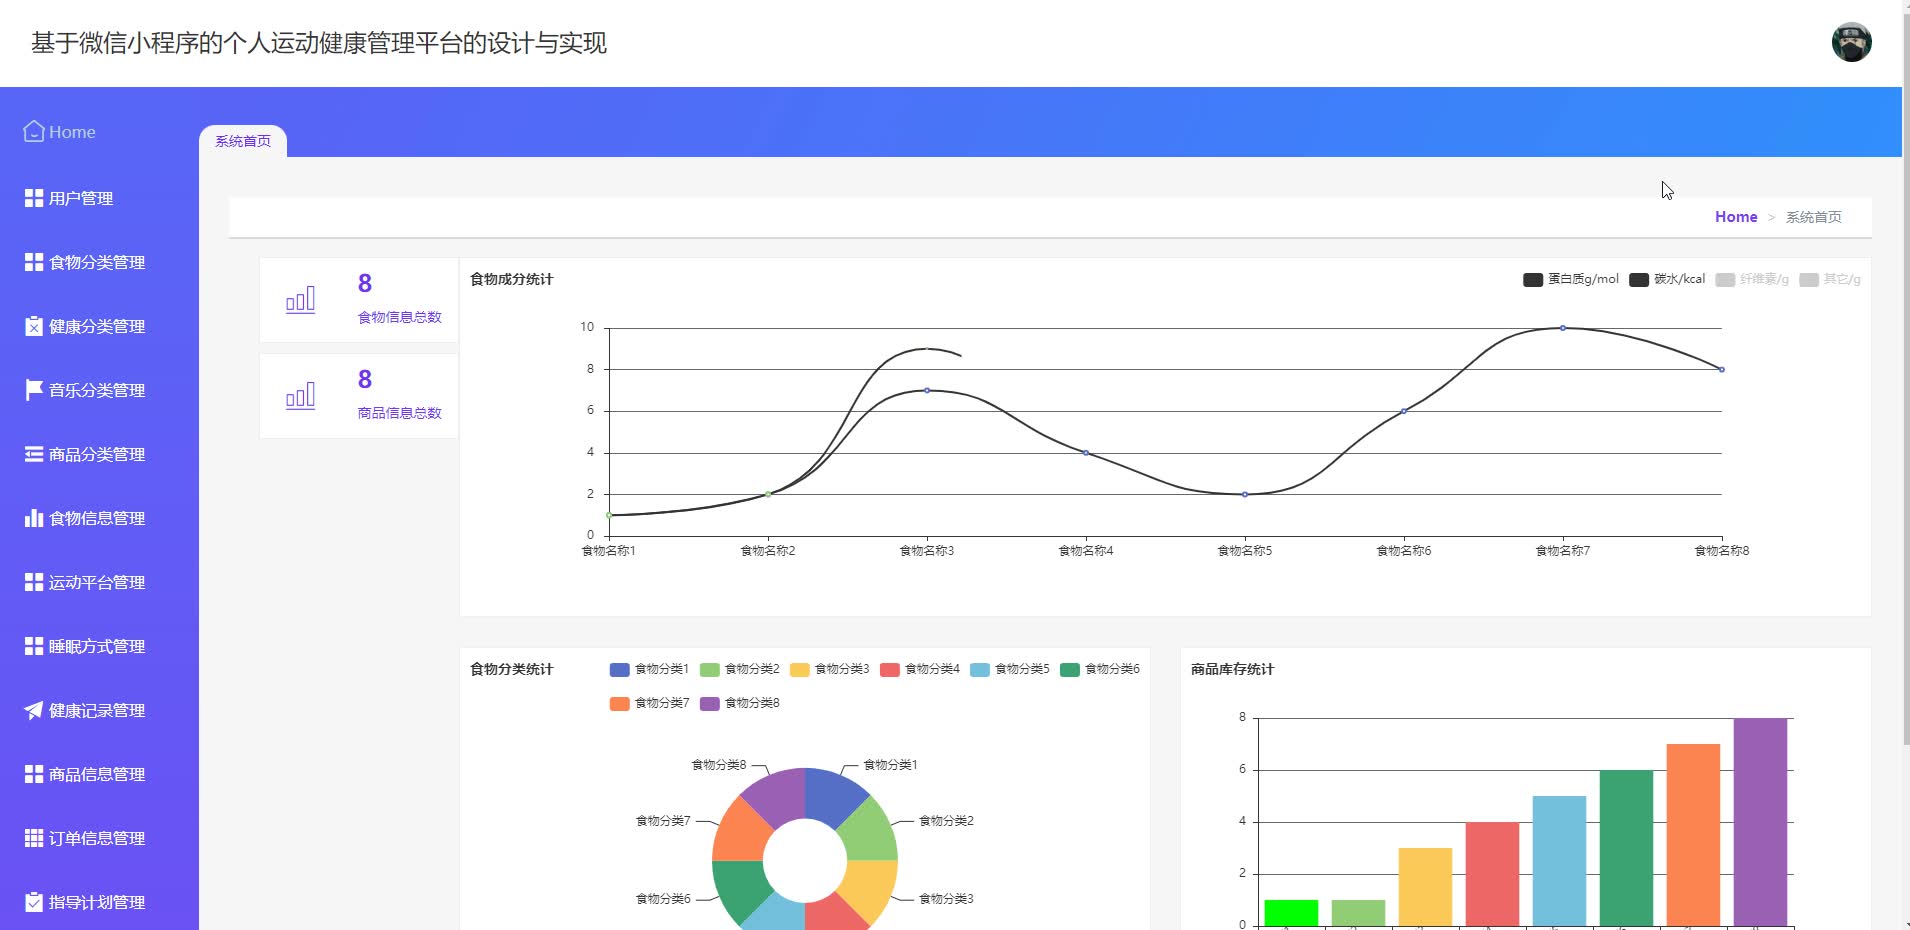Viewport: 1910px width, 930px height.
Task: Click the 健康分类管理 clipboard icon
Action: click(x=32, y=326)
